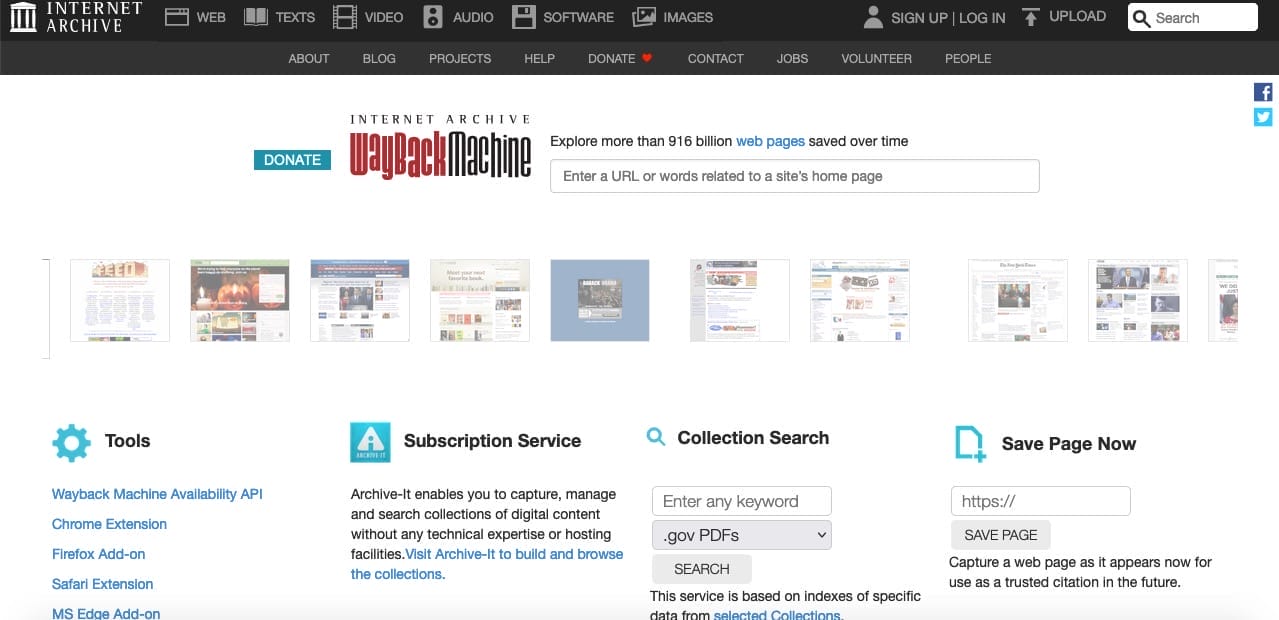The height and width of the screenshot is (620, 1279).
Task: Open the Software section icon
Action: point(523,16)
